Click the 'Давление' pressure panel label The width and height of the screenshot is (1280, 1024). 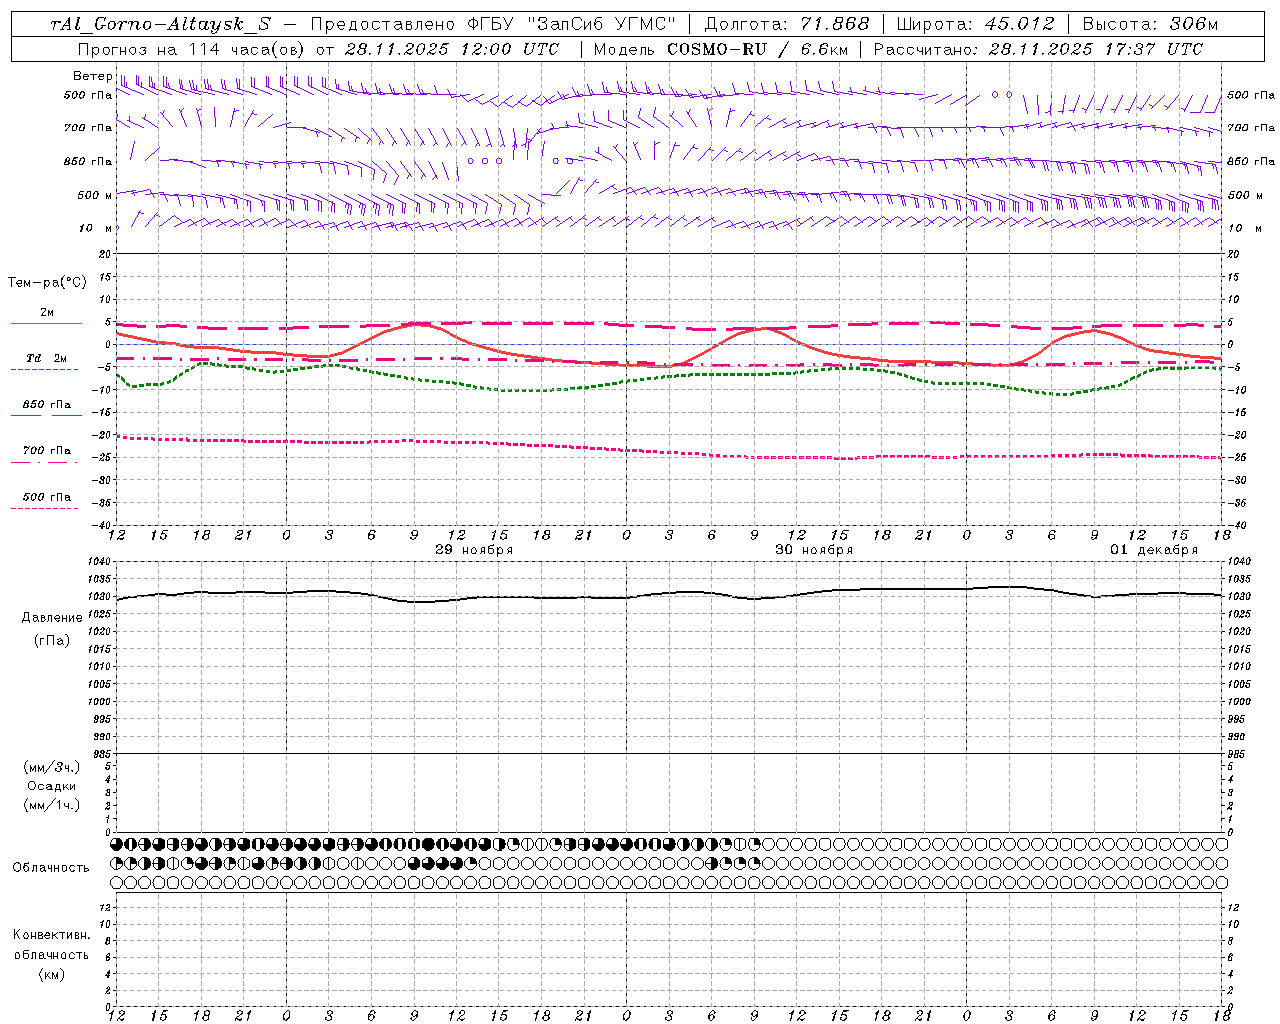tap(52, 617)
